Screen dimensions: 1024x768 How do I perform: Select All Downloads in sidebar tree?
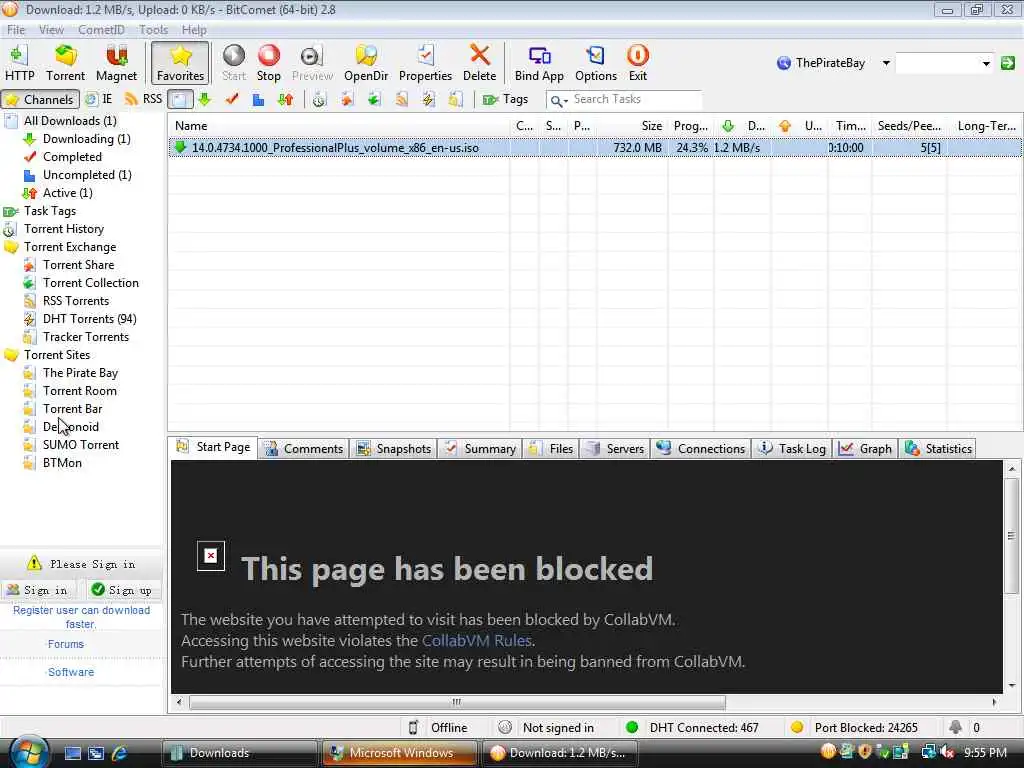point(70,121)
